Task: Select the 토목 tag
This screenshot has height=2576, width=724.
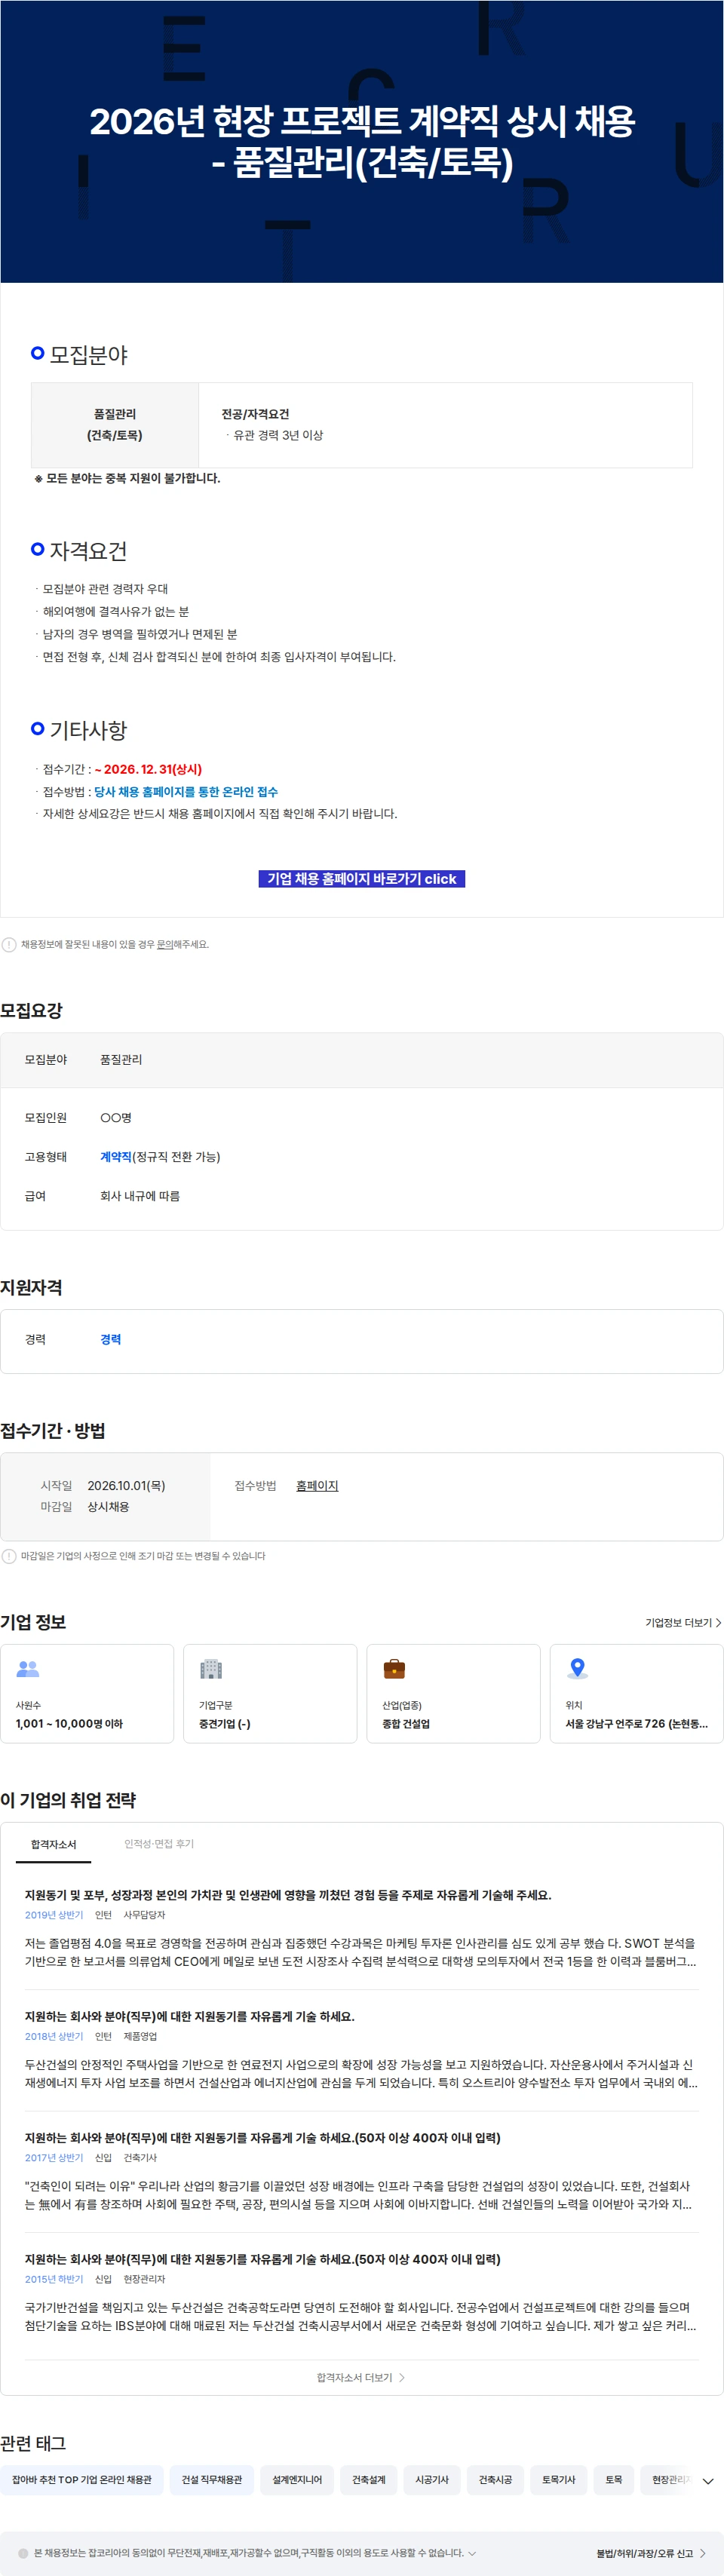Action: point(614,2479)
